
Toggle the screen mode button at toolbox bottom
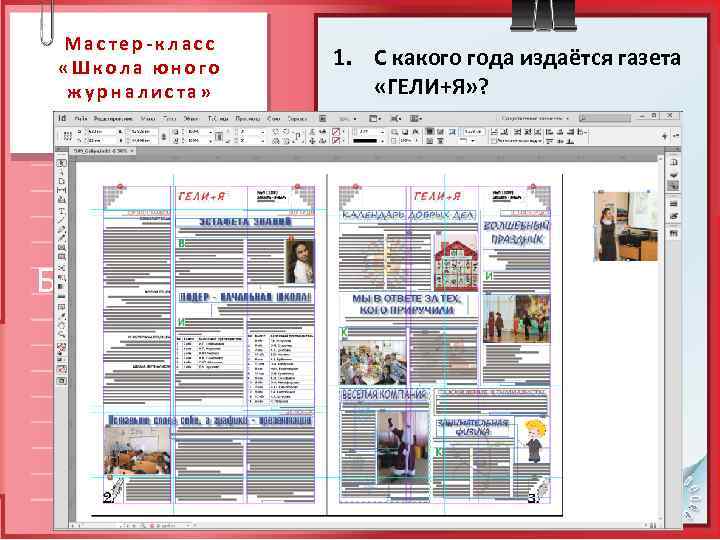pos(61,381)
